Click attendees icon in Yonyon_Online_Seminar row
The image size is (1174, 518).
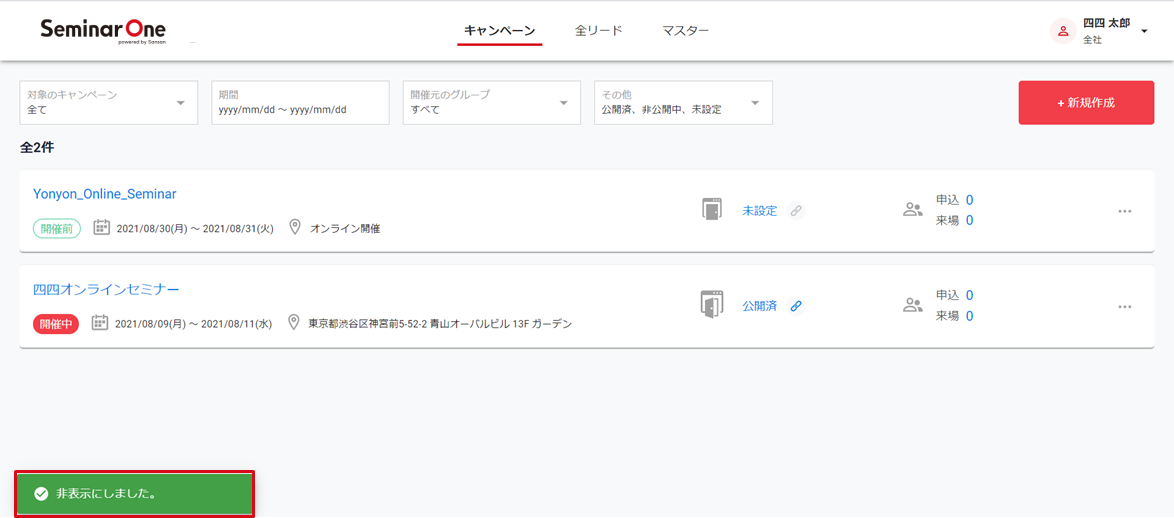913,210
